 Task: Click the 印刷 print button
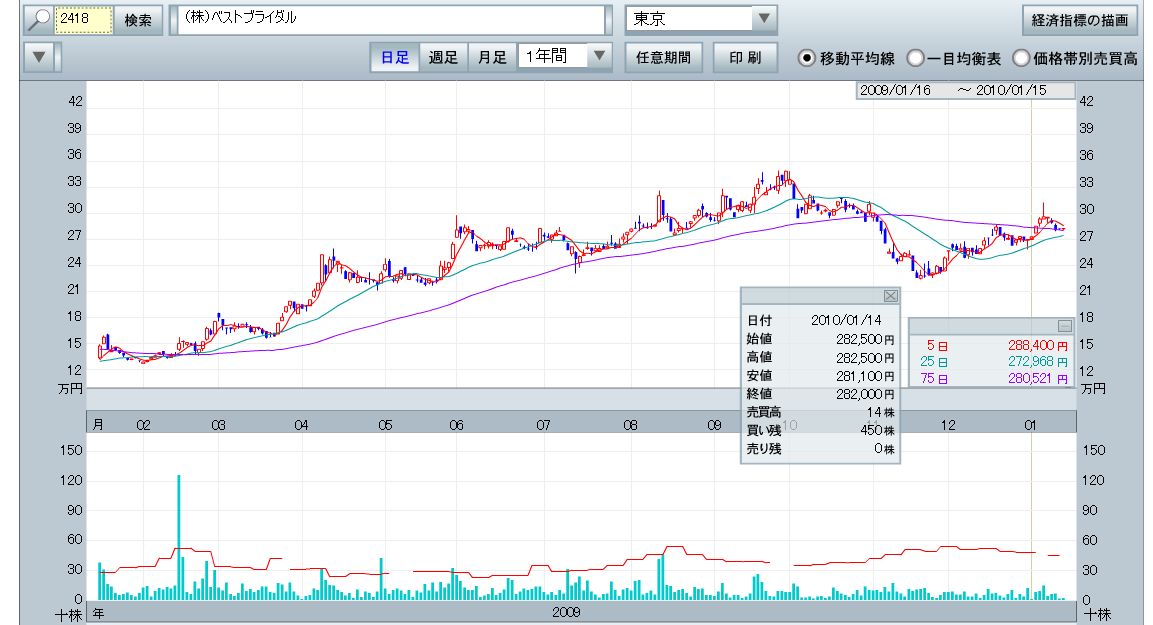pos(745,57)
